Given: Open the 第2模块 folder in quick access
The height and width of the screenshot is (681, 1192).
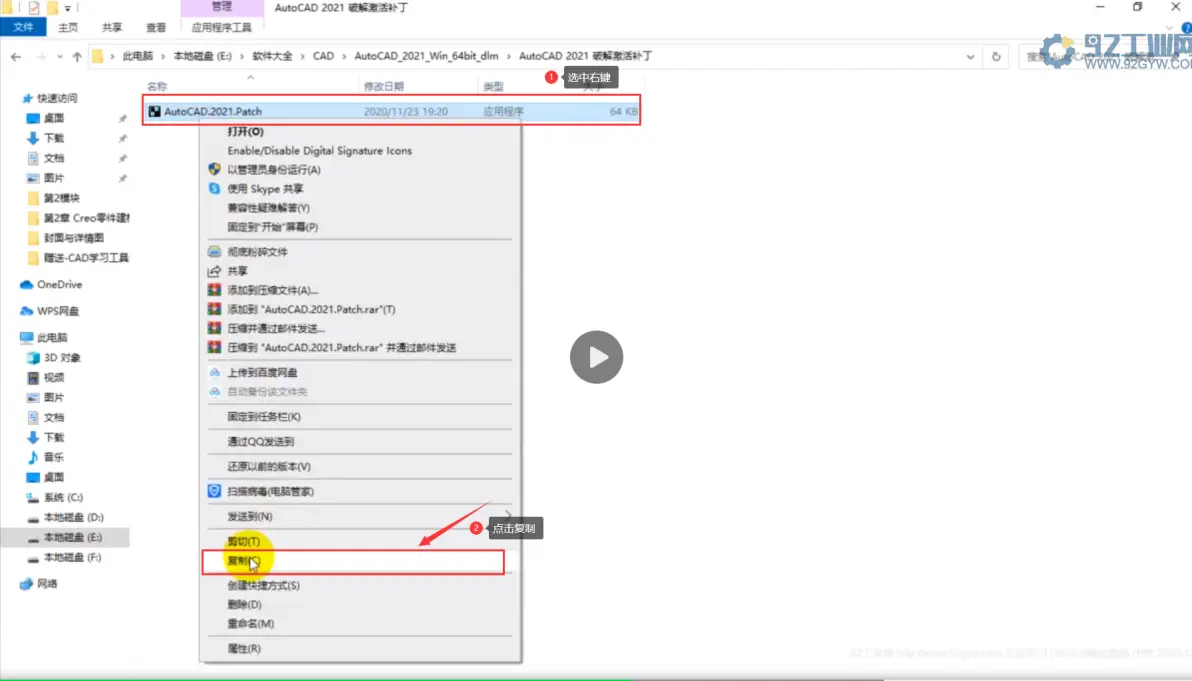Looking at the screenshot, I should 61,198.
